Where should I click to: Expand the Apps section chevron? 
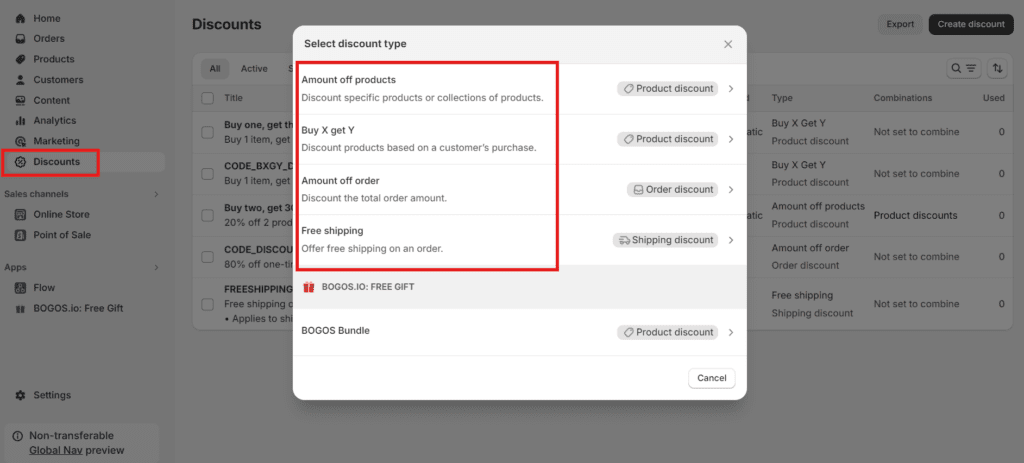click(156, 268)
